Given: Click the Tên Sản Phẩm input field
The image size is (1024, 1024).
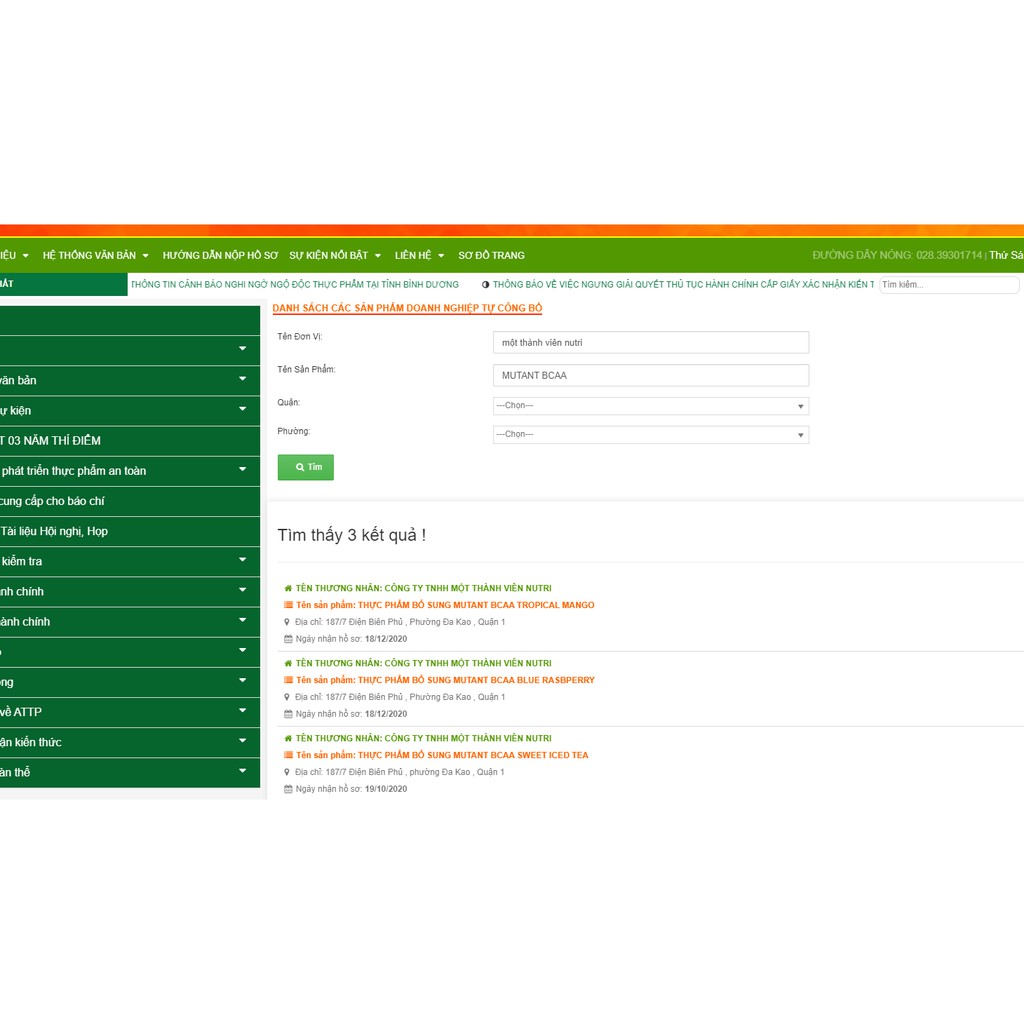Looking at the screenshot, I should coord(650,376).
